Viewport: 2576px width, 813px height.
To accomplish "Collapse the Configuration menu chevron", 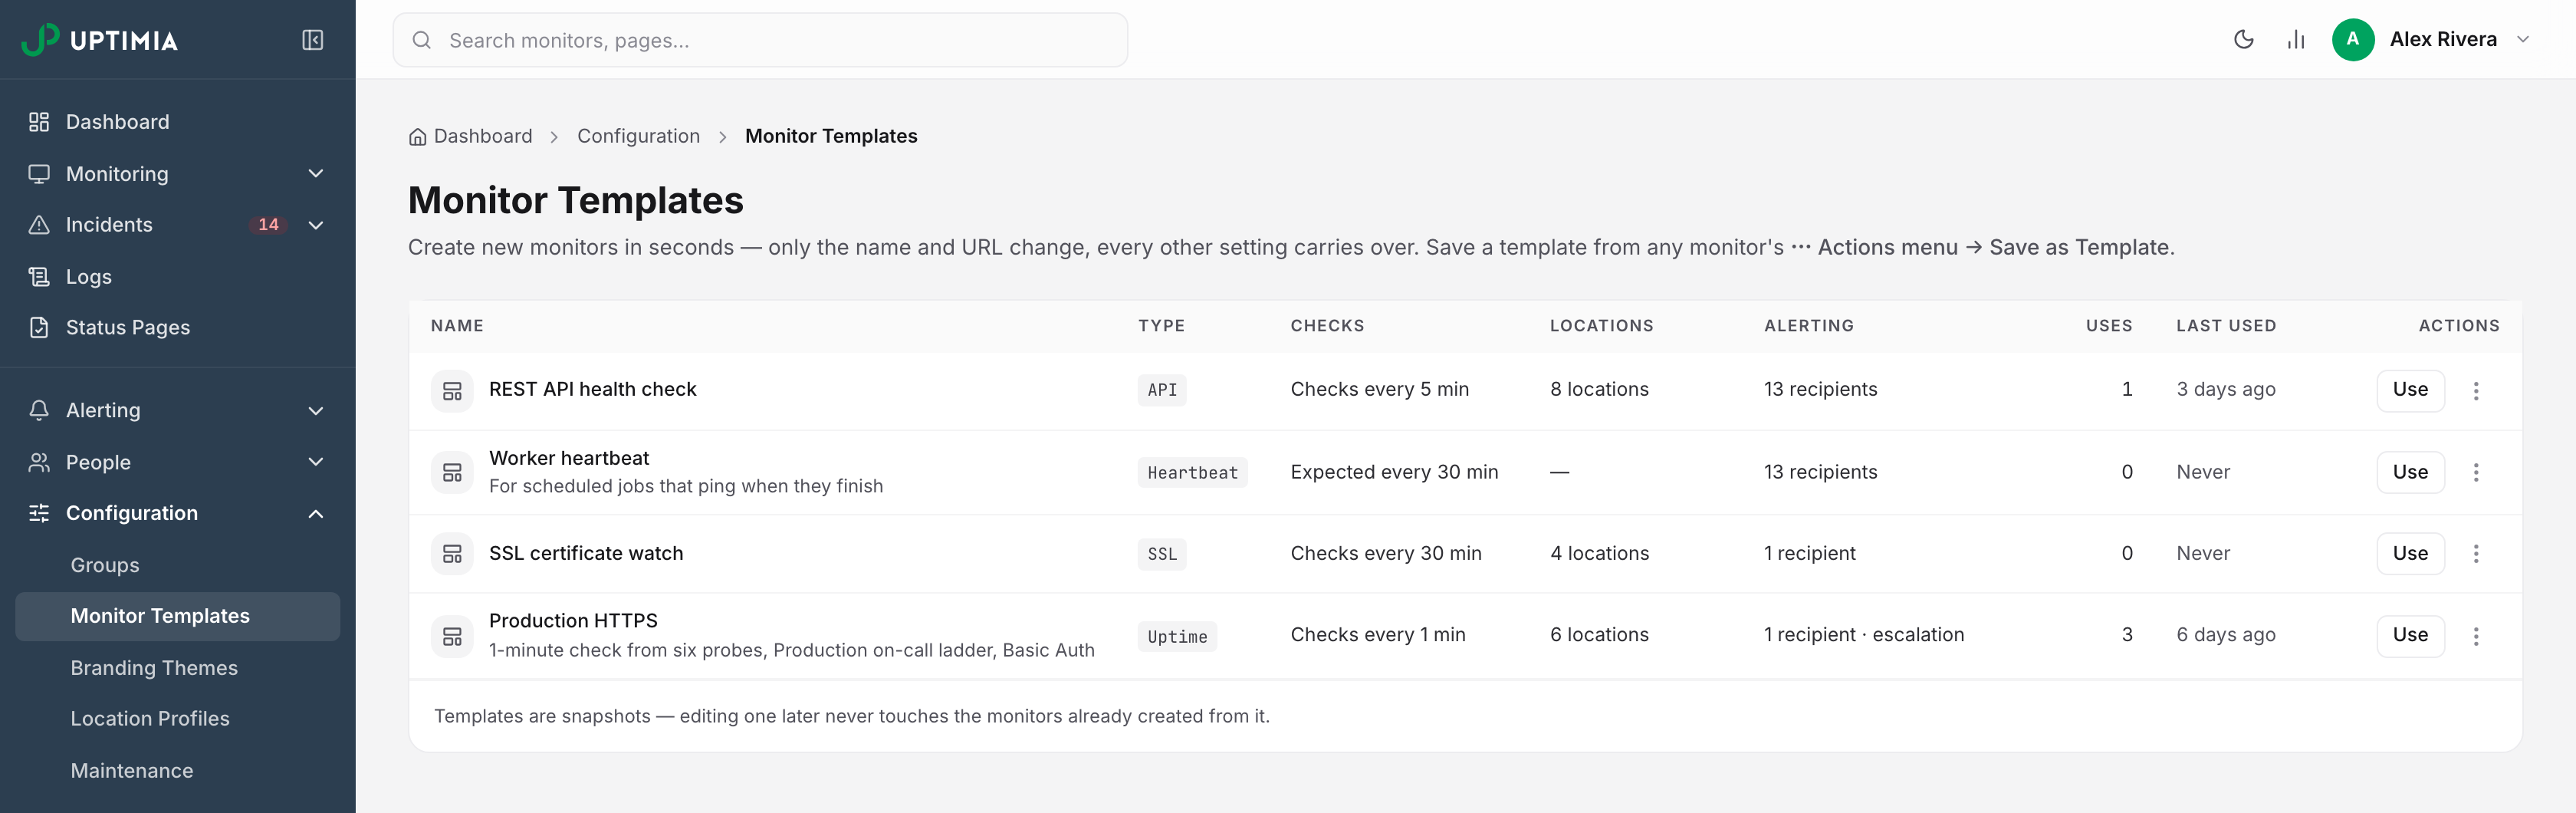I will pyautogui.click(x=316, y=514).
